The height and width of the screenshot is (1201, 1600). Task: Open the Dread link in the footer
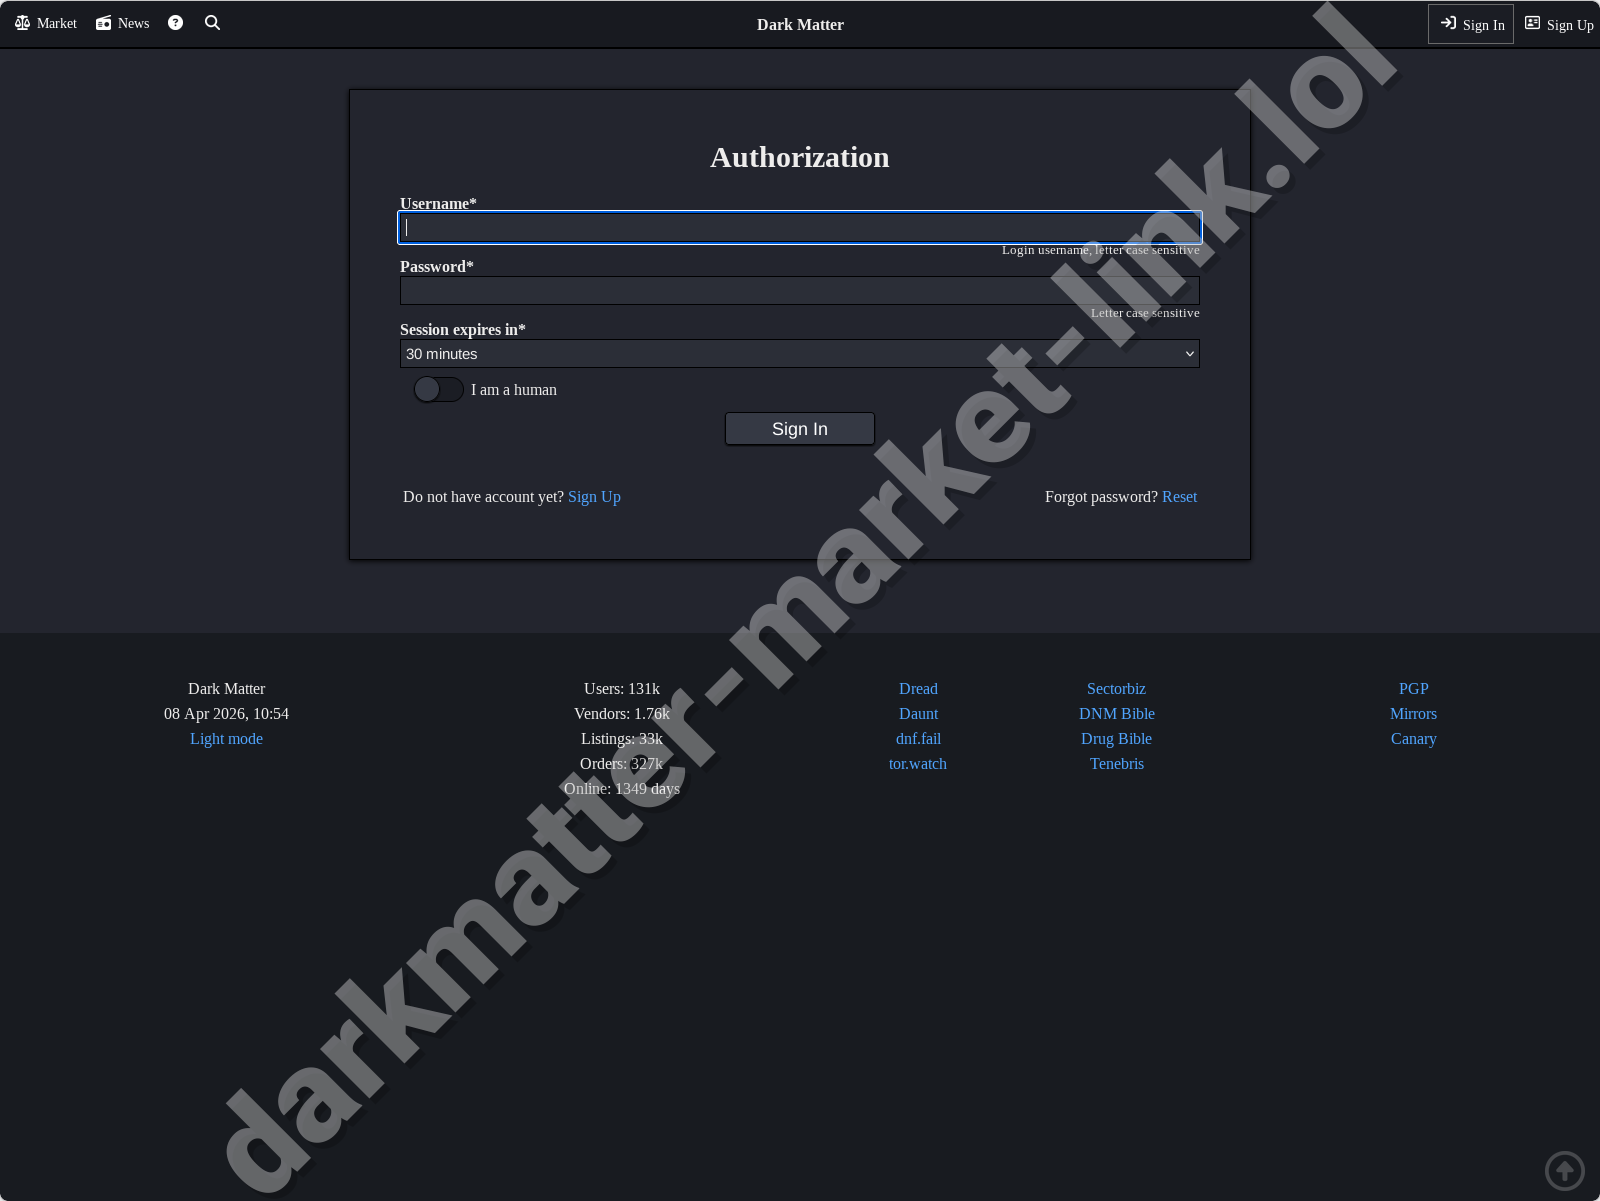[917, 688]
